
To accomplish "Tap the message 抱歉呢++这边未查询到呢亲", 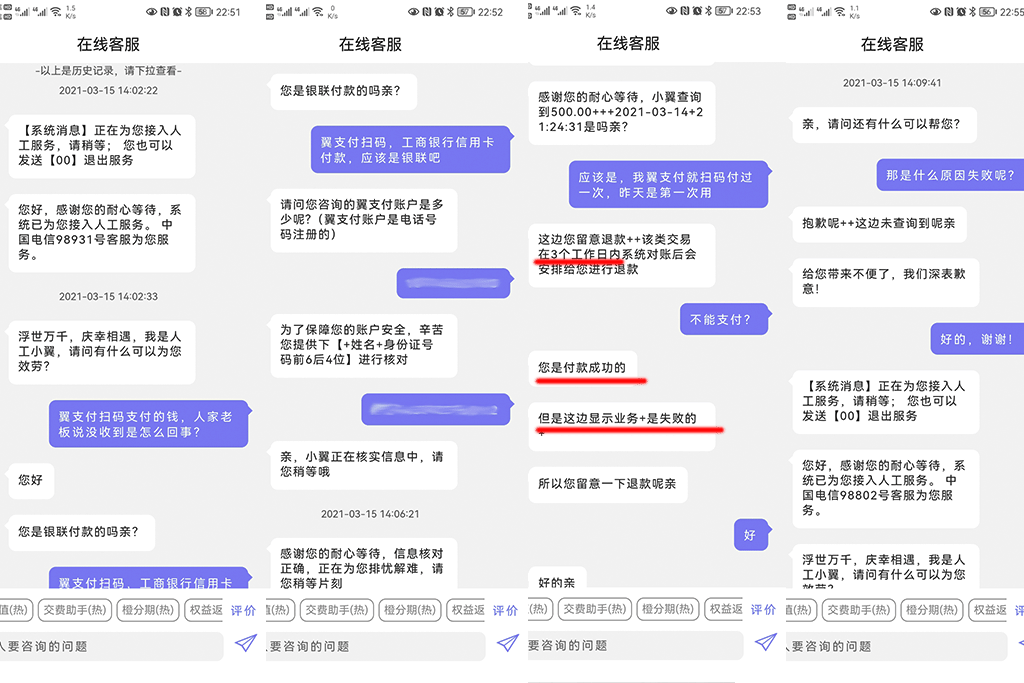I will [x=879, y=224].
